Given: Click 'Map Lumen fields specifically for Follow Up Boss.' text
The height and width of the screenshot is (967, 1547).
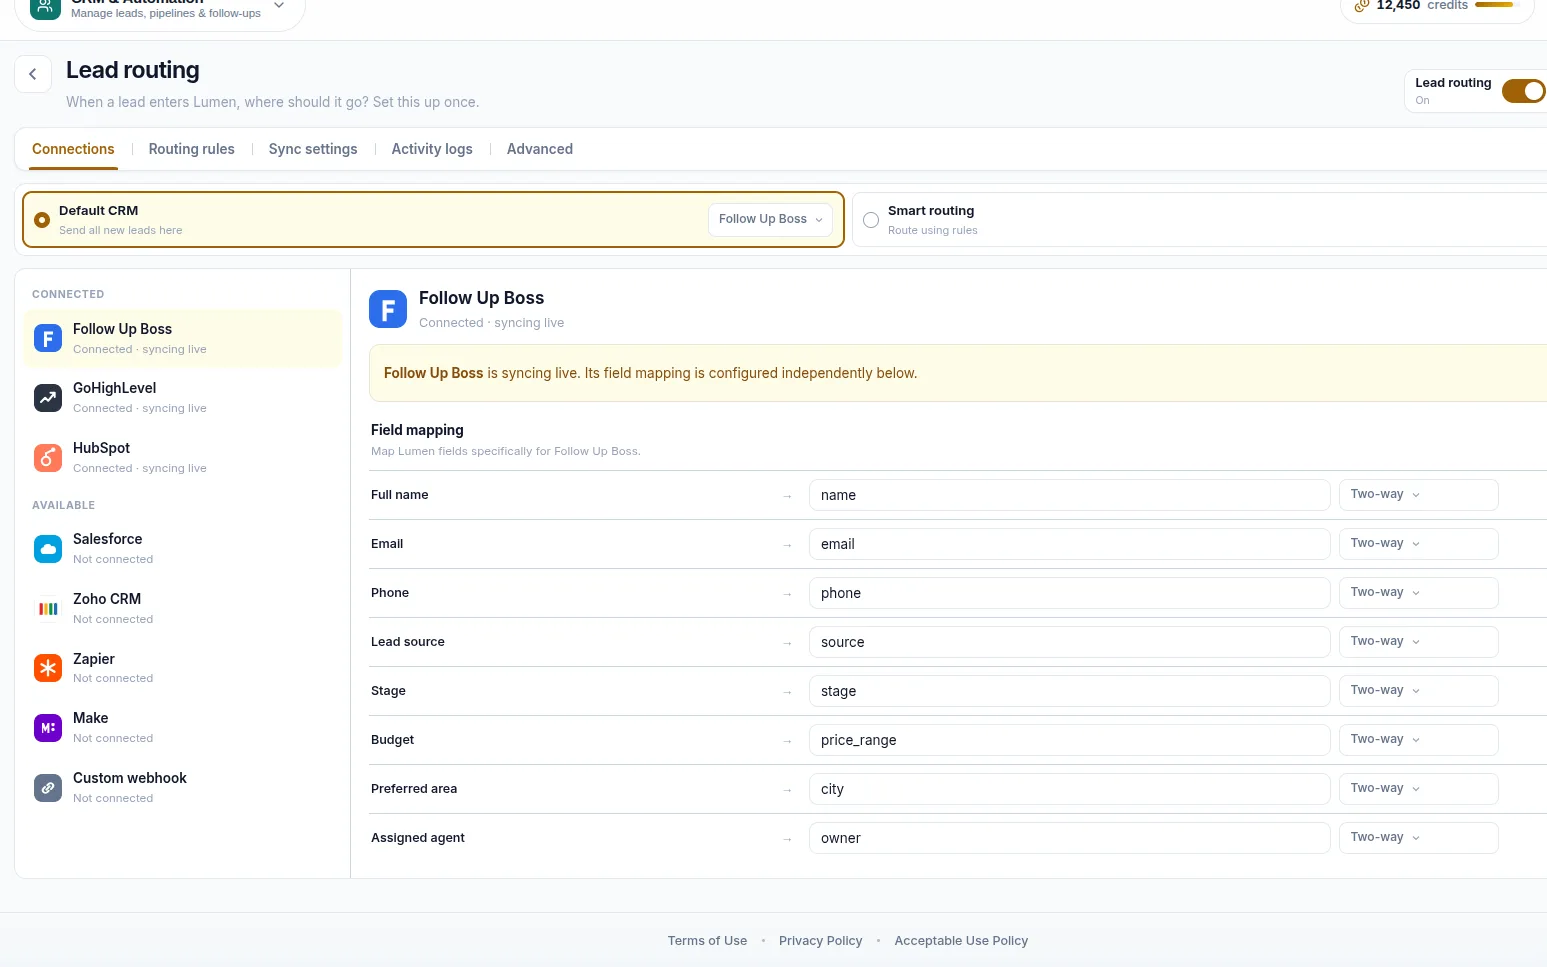Looking at the screenshot, I should point(506,451).
